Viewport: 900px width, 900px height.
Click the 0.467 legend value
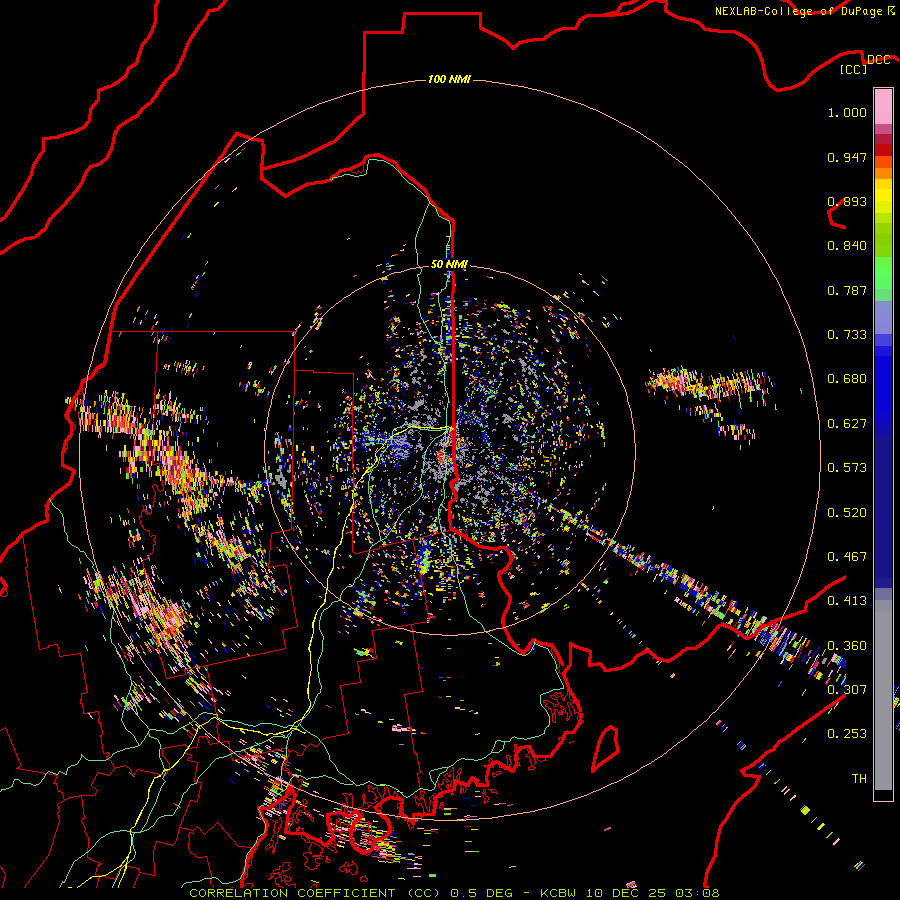[x=847, y=557]
